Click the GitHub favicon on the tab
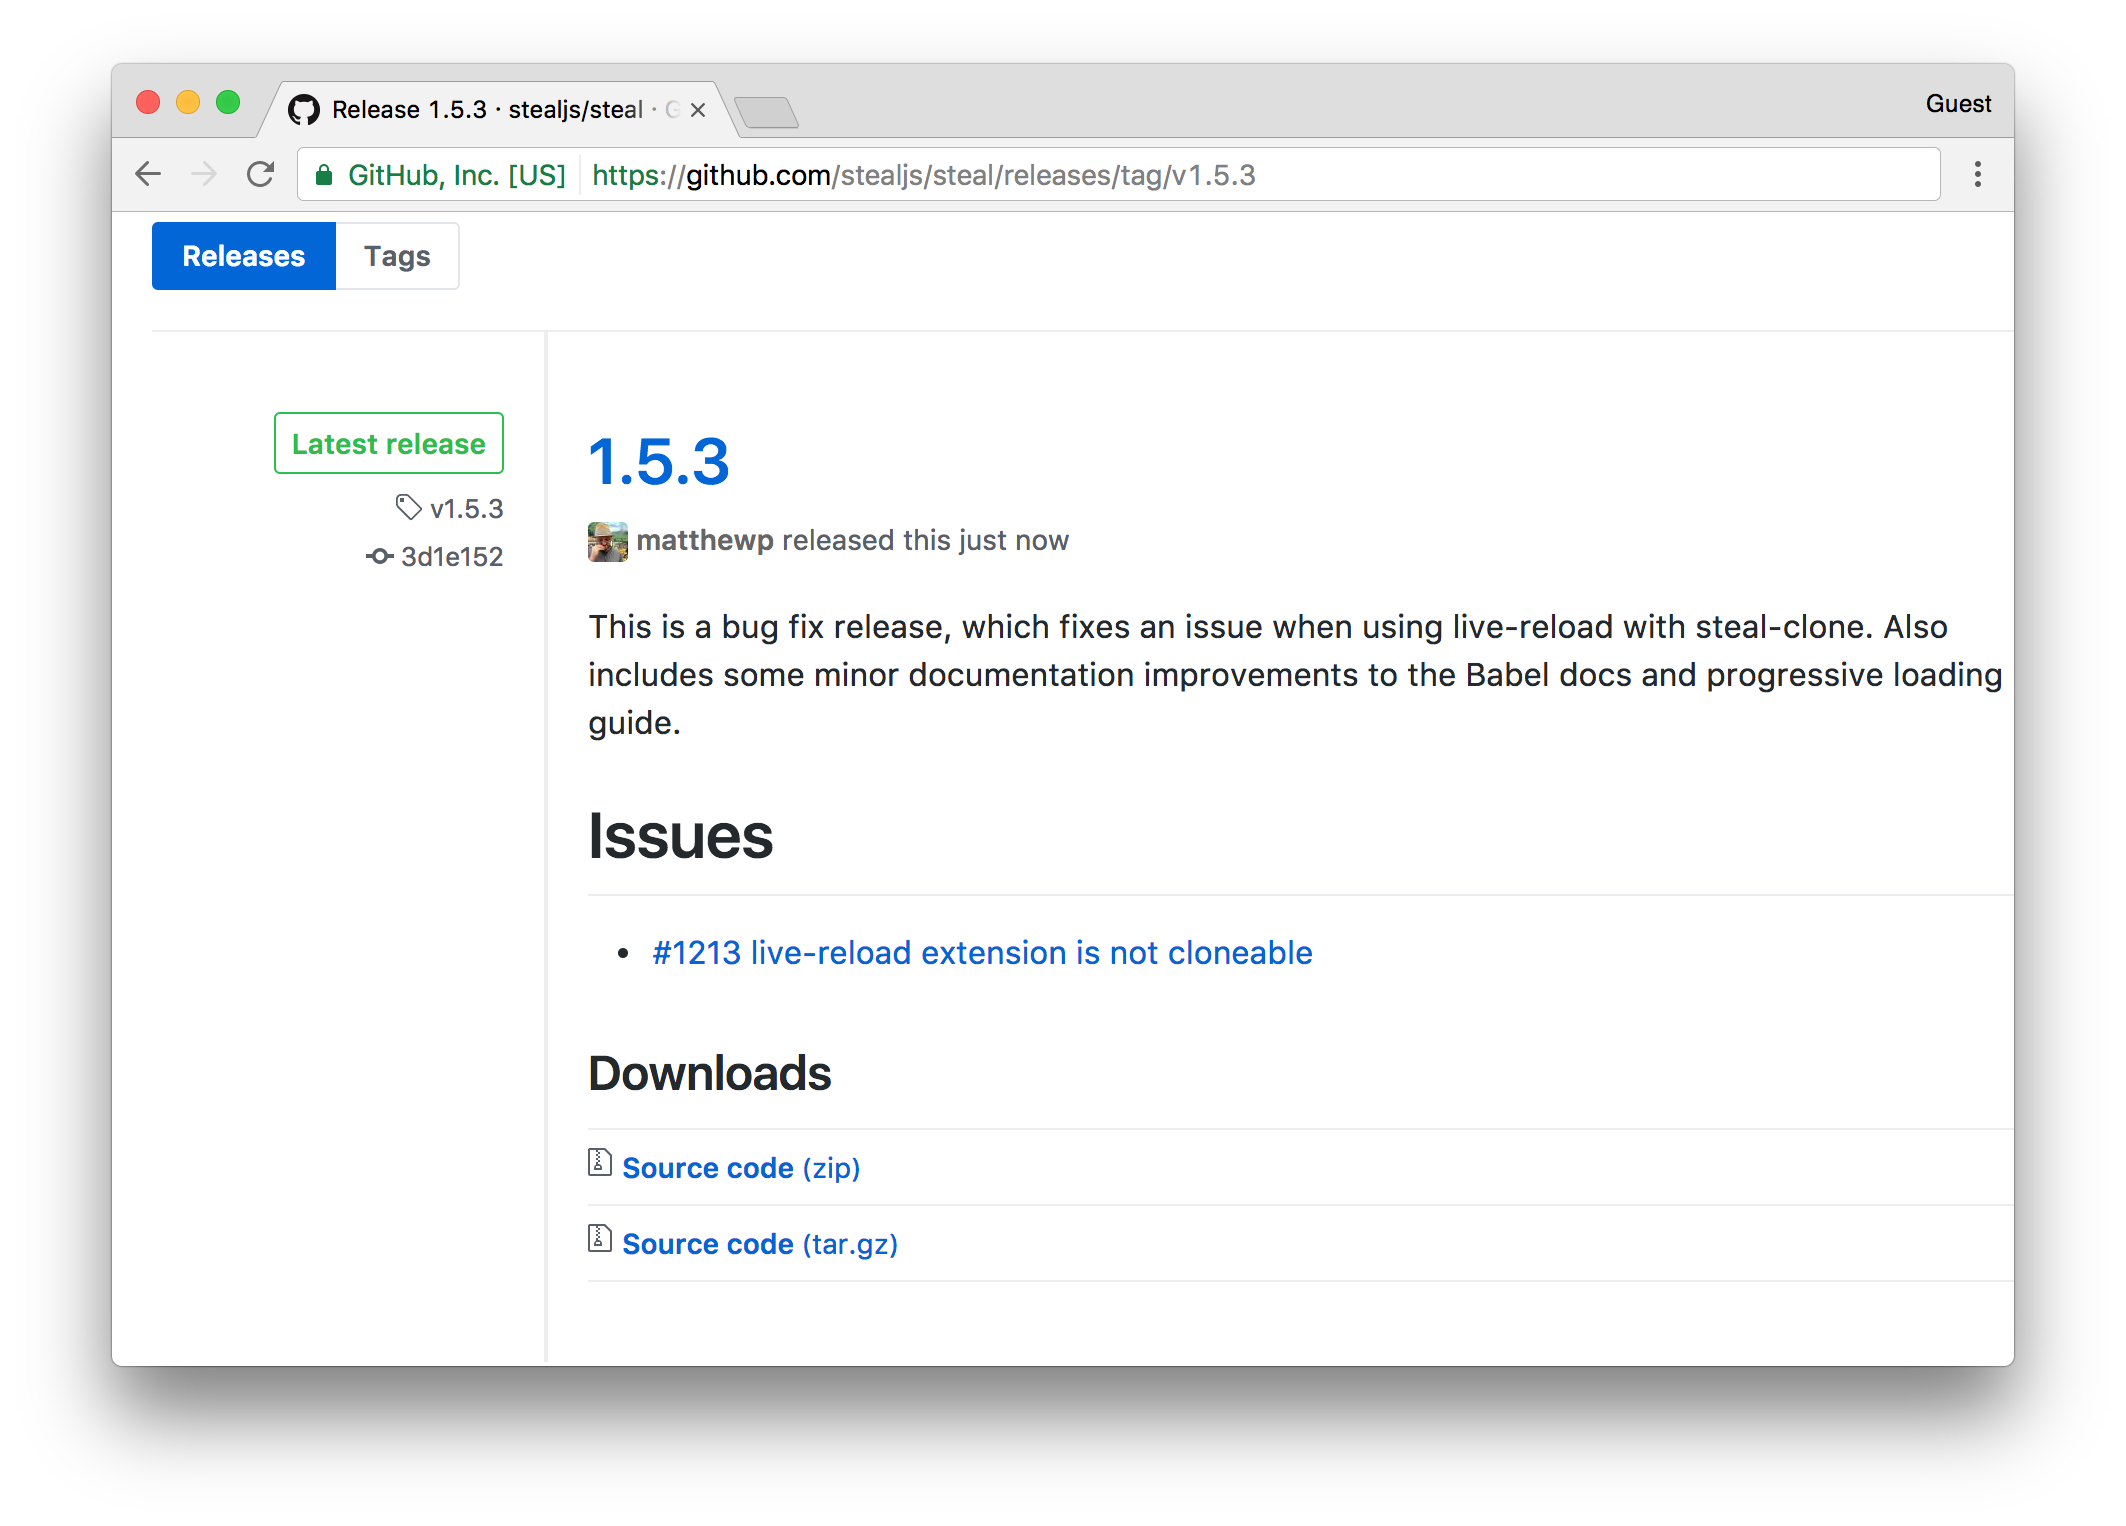This screenshot has height=1526, width=2126. [304, 109]
